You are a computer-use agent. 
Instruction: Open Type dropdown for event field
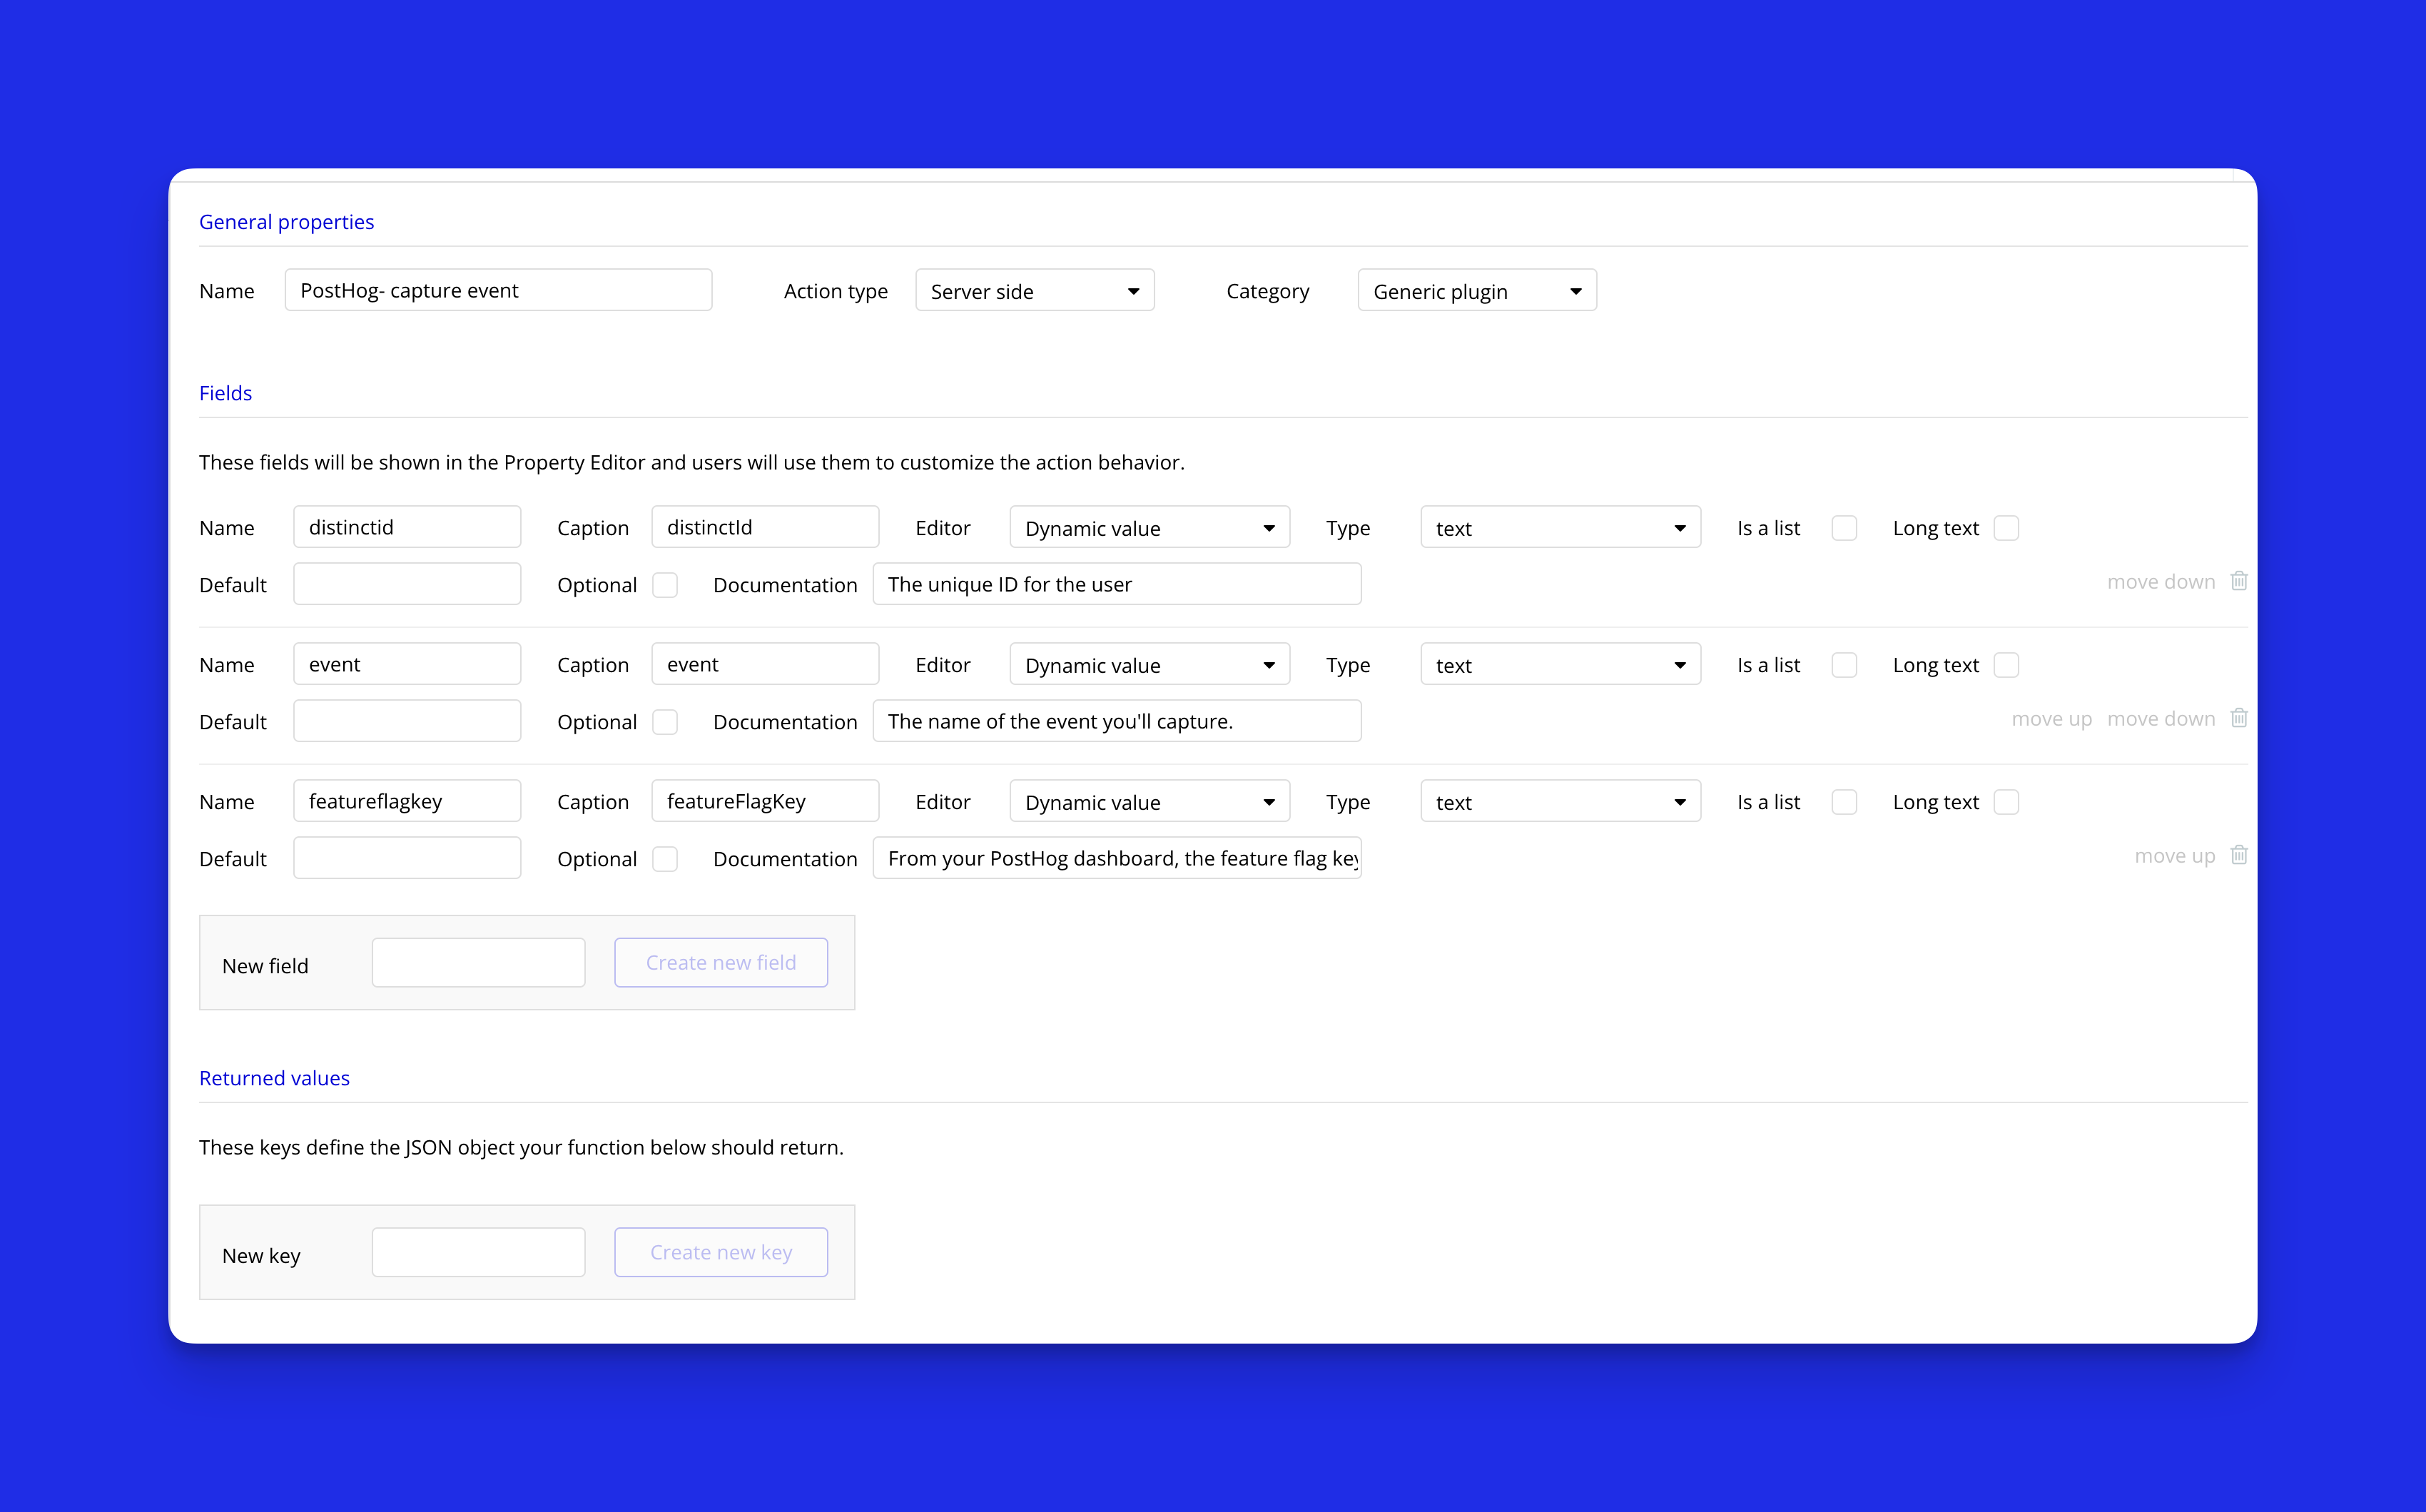pos(1559,665)
